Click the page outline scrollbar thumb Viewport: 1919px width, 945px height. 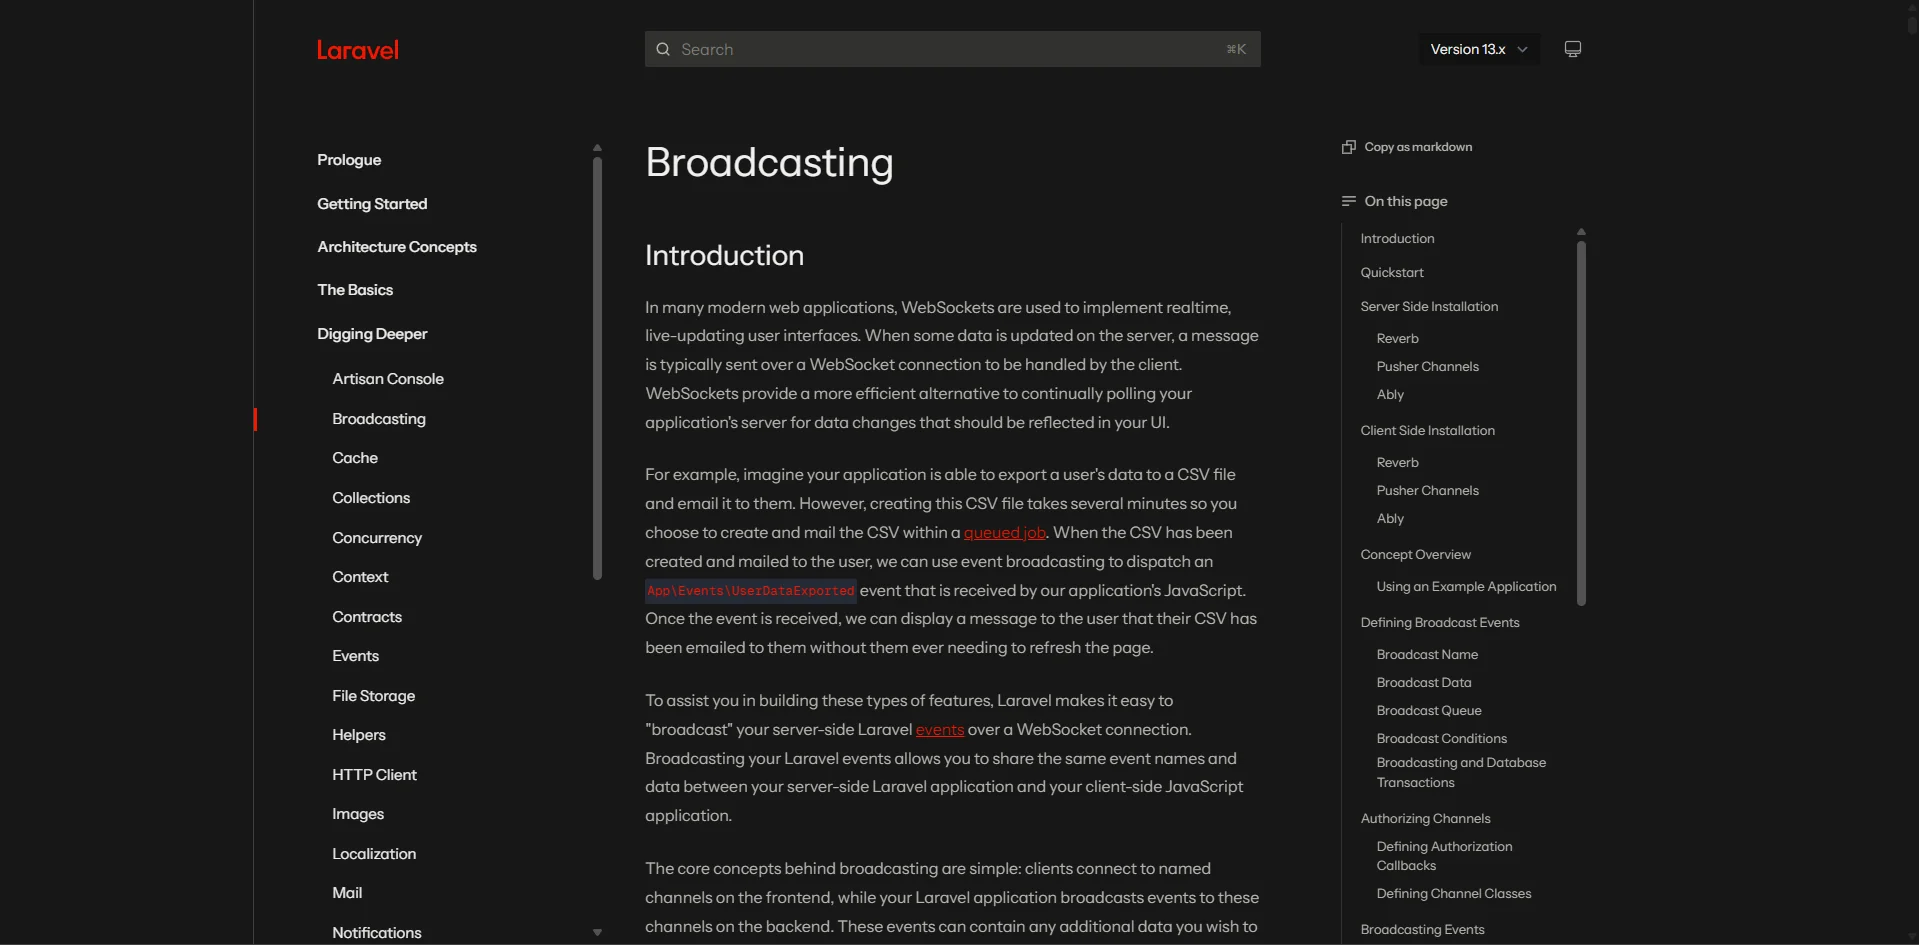1581,422
